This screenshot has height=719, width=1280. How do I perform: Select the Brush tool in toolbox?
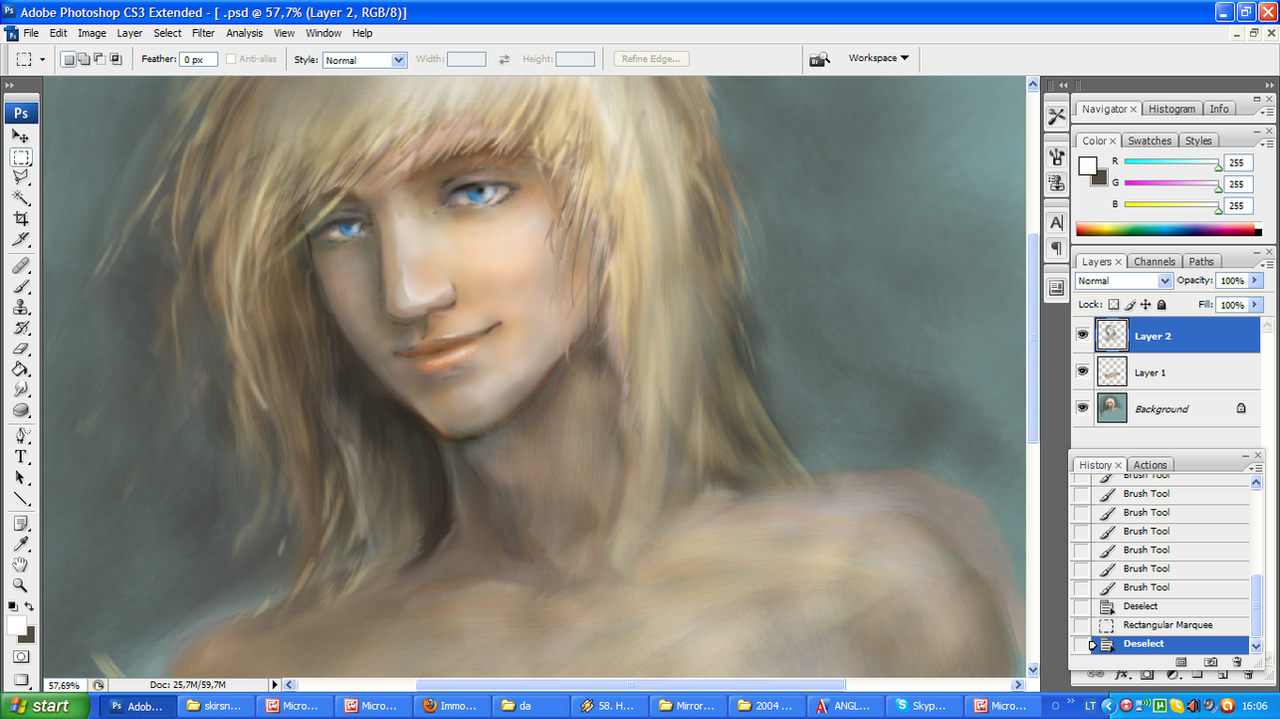click(x=21, y=287)
